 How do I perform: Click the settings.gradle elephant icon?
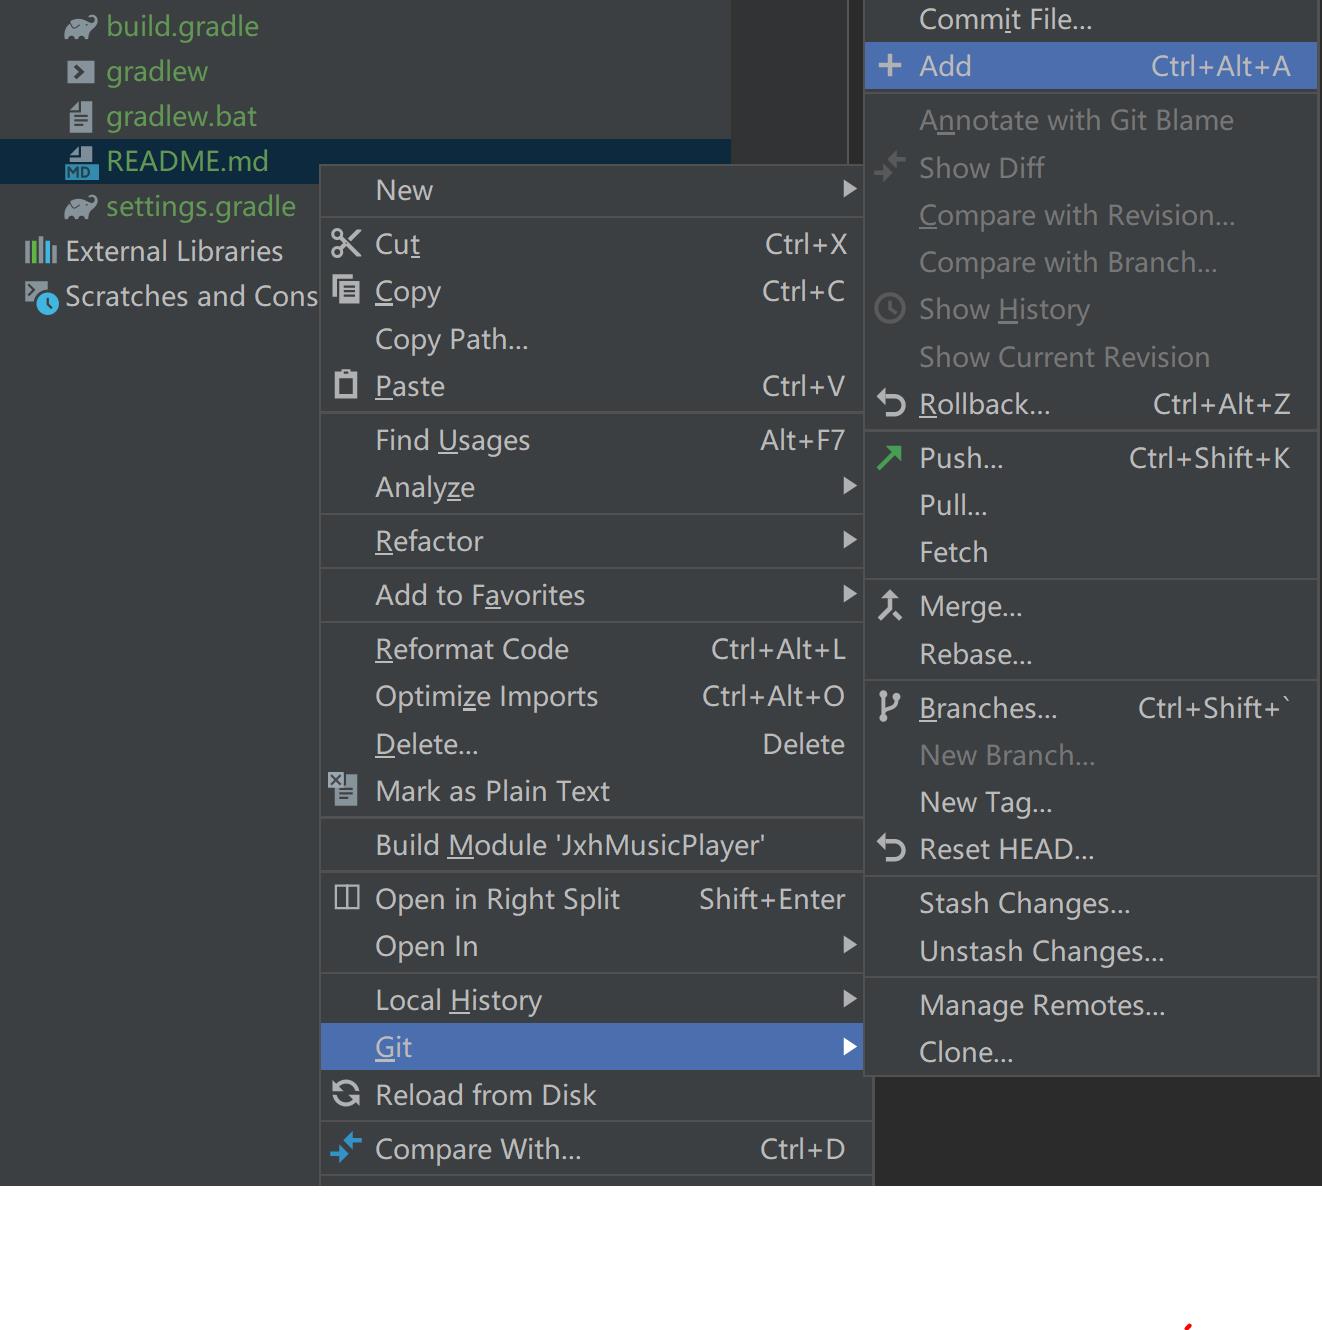(81, 207)
